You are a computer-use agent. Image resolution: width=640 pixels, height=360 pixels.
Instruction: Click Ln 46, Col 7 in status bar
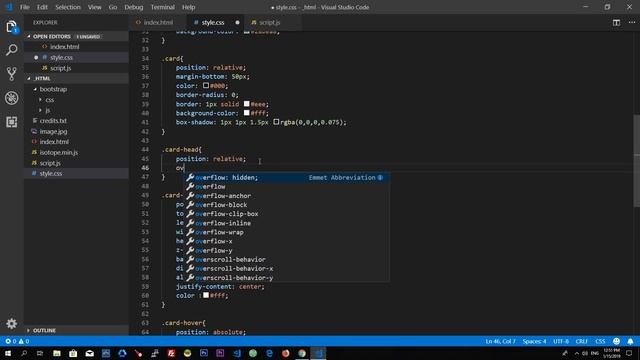pyautogui.click(x=500, y=341)
